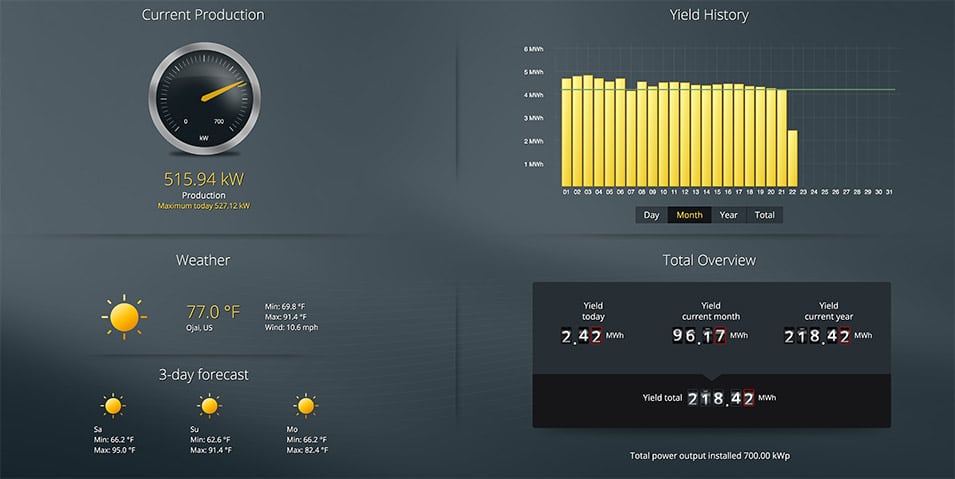Select Saturday's forecast sun icon

(x=113, y=405)
